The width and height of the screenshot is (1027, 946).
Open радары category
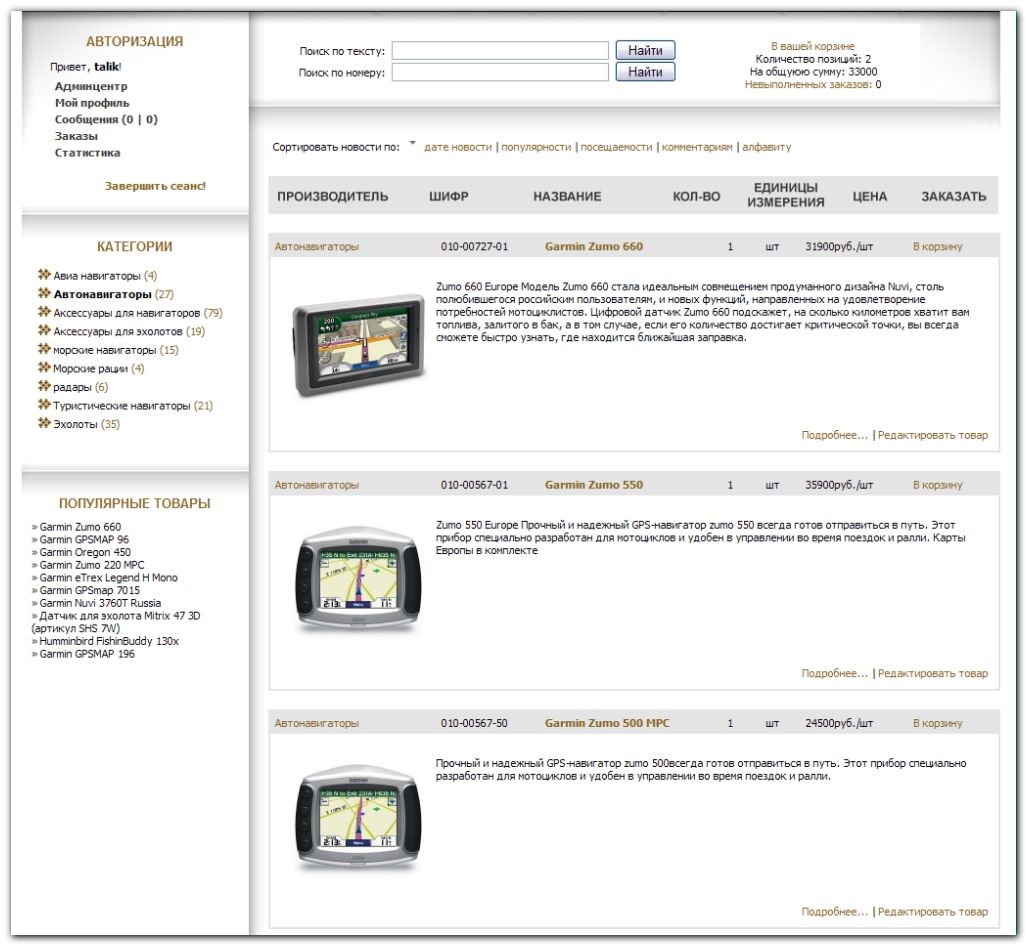72,387
